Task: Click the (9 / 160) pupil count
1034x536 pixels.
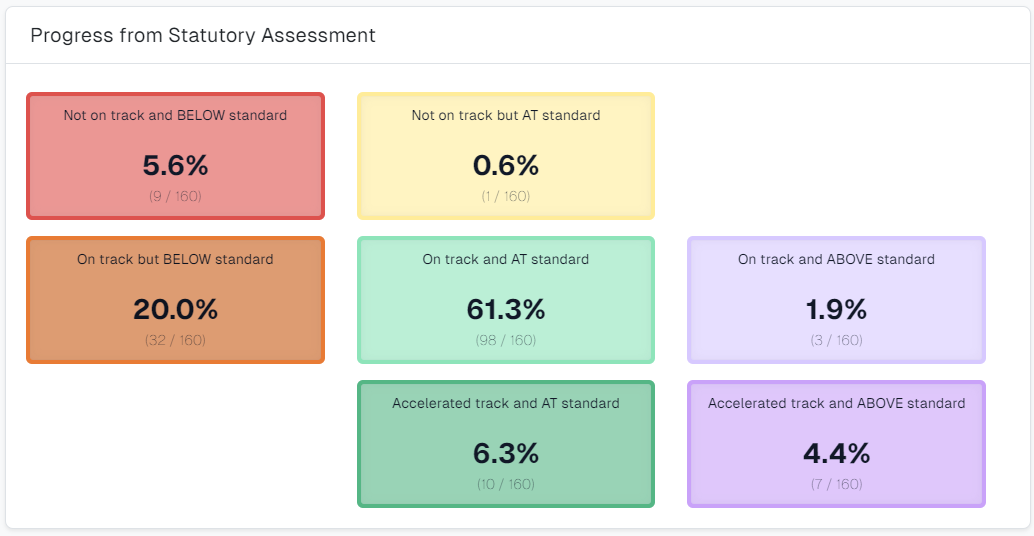Action: 175,196
